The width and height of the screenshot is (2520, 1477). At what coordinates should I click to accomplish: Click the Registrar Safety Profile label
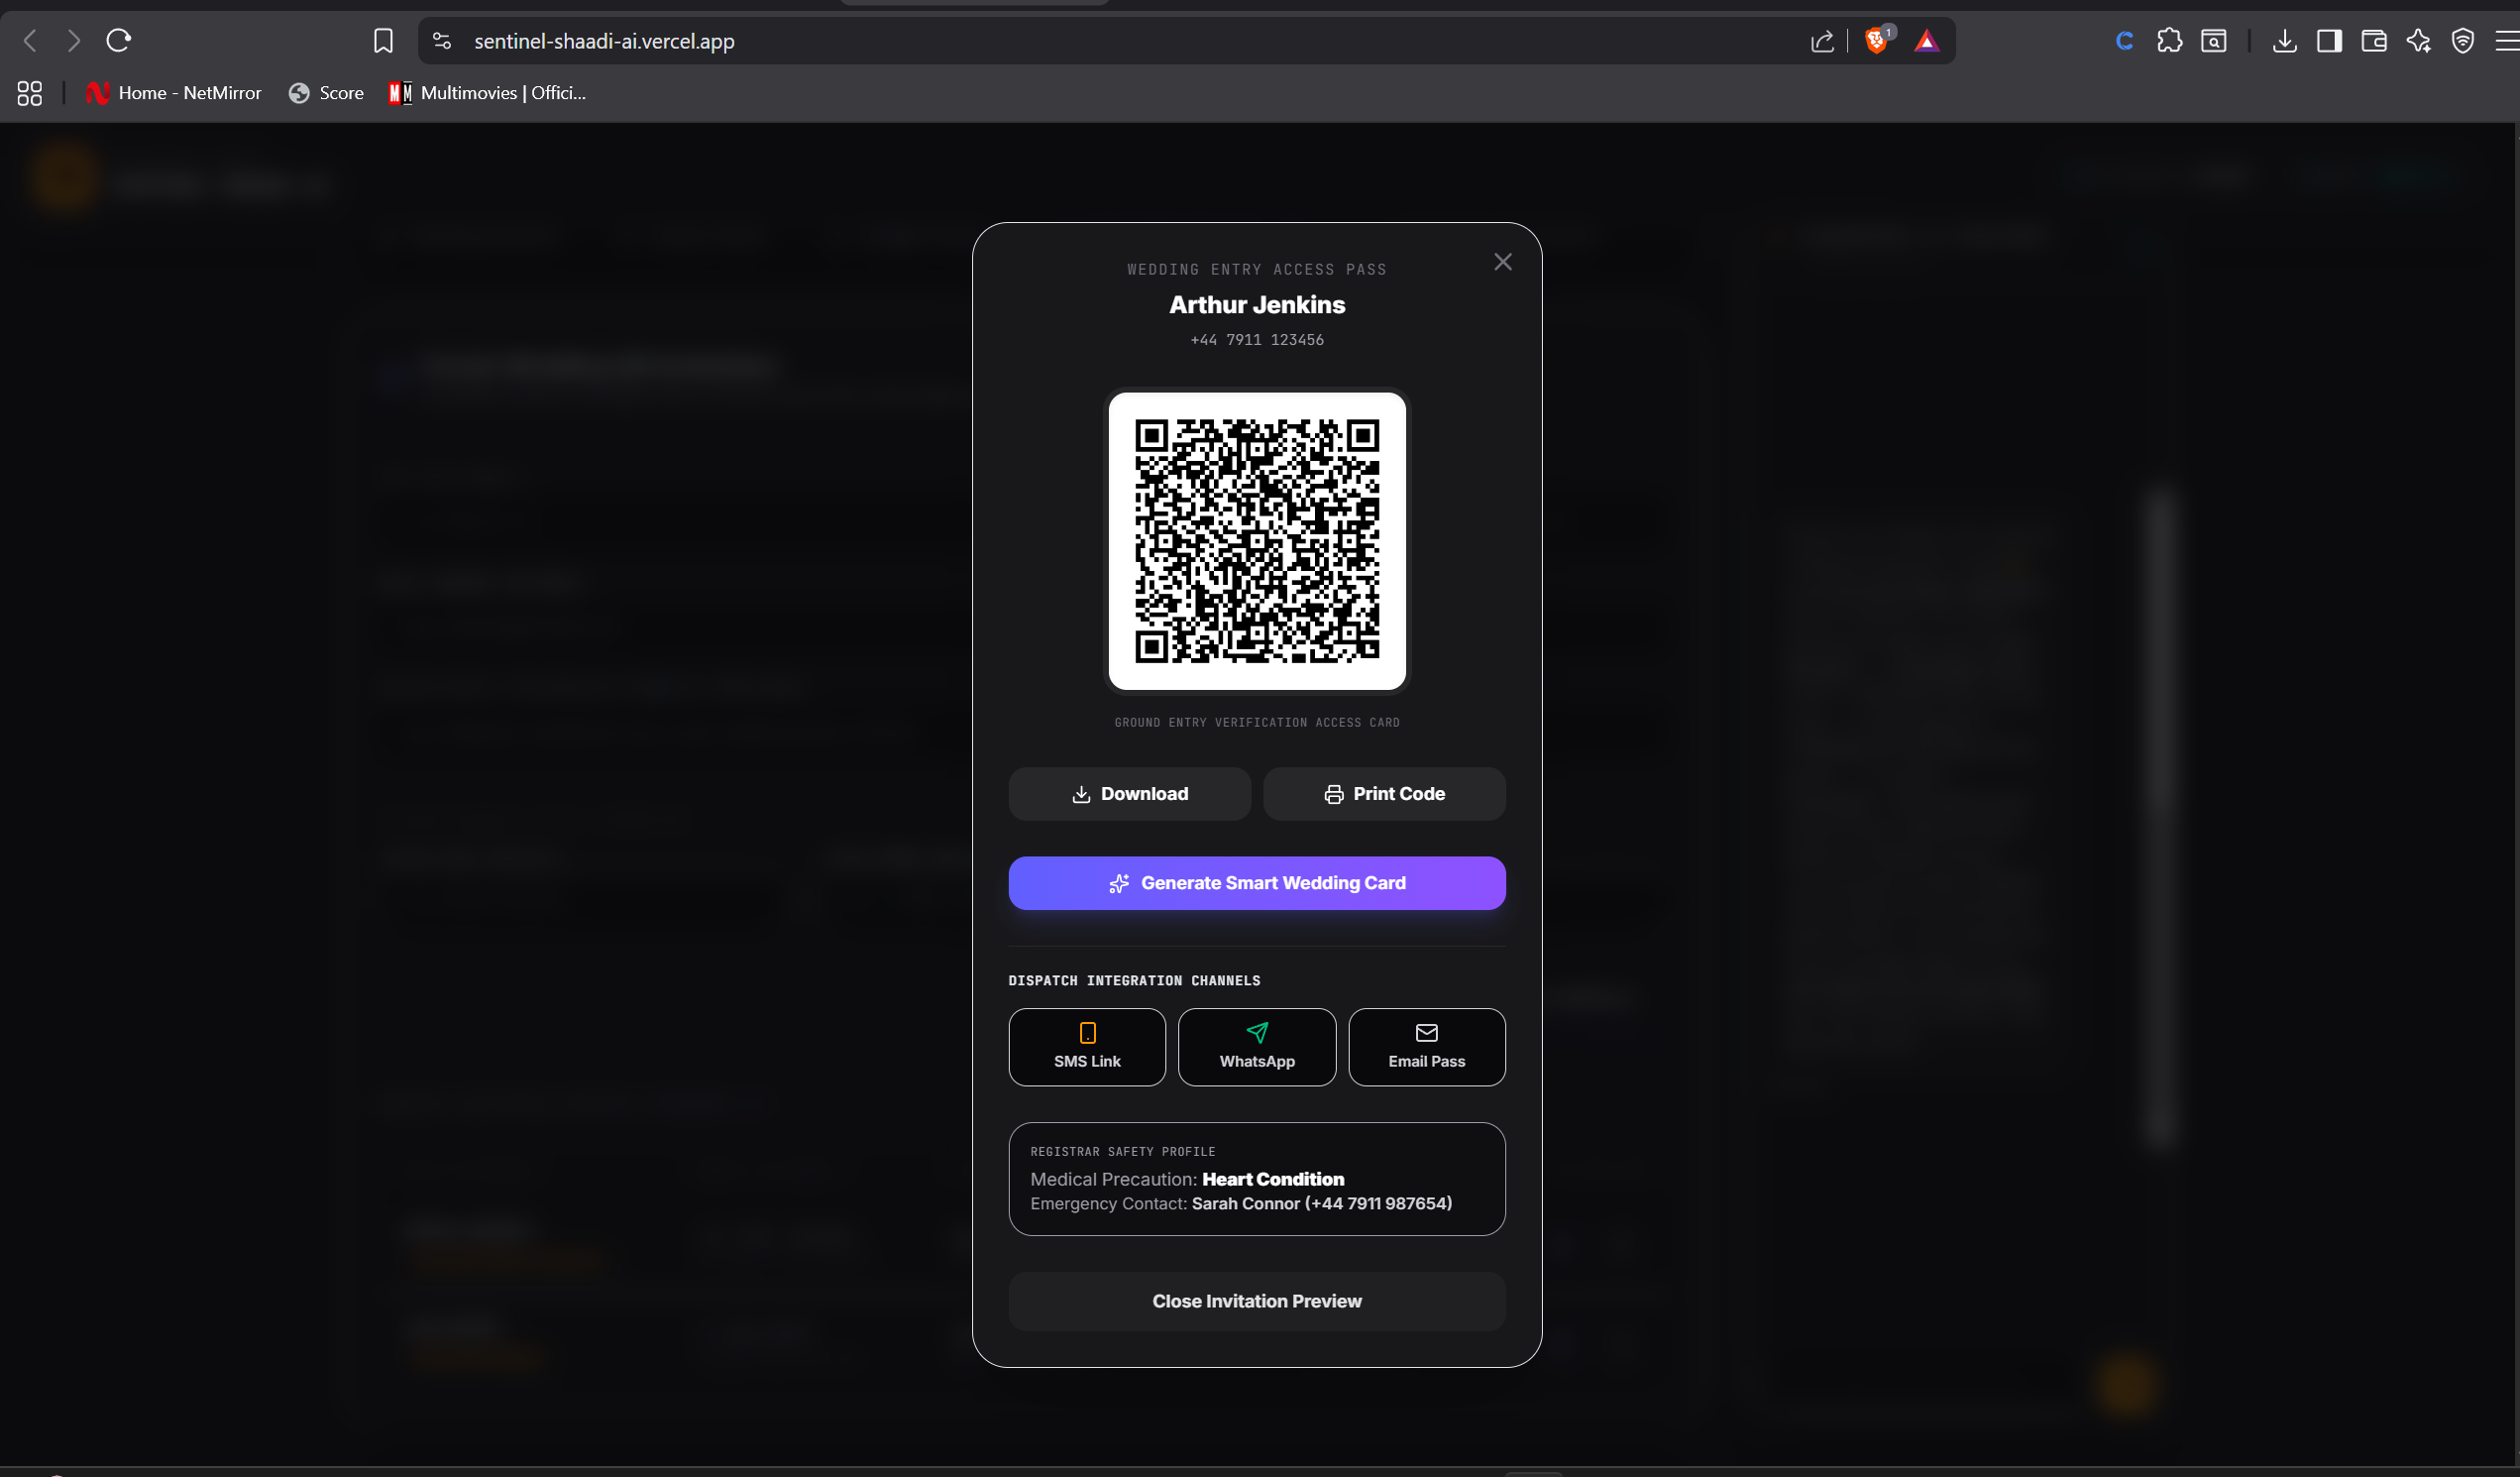click(1123, 1152)
